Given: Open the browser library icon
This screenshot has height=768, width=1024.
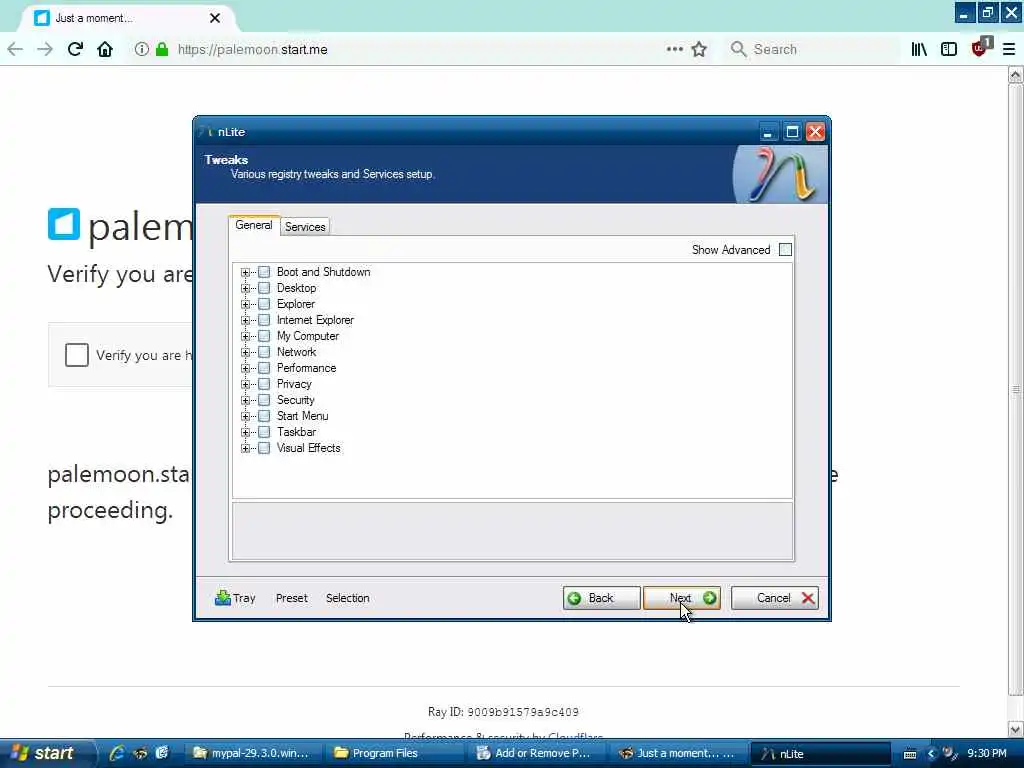Looking at the screenshot, I should 919,50.
